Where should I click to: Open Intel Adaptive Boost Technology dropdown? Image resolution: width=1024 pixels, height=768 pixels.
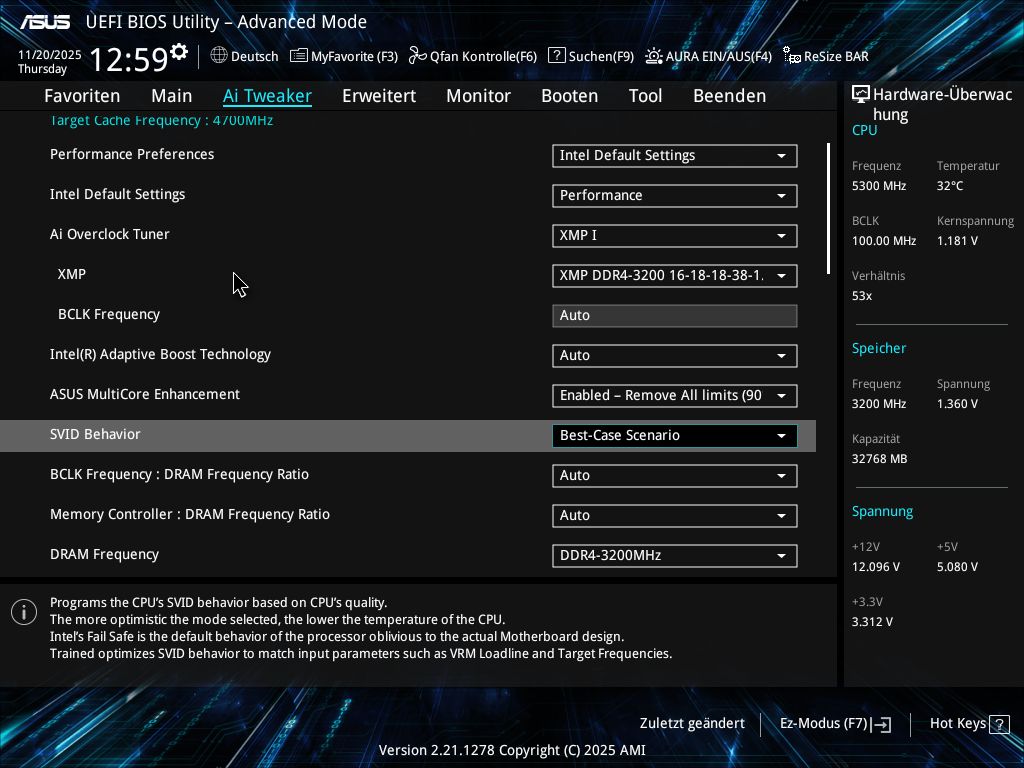[675, 355]
